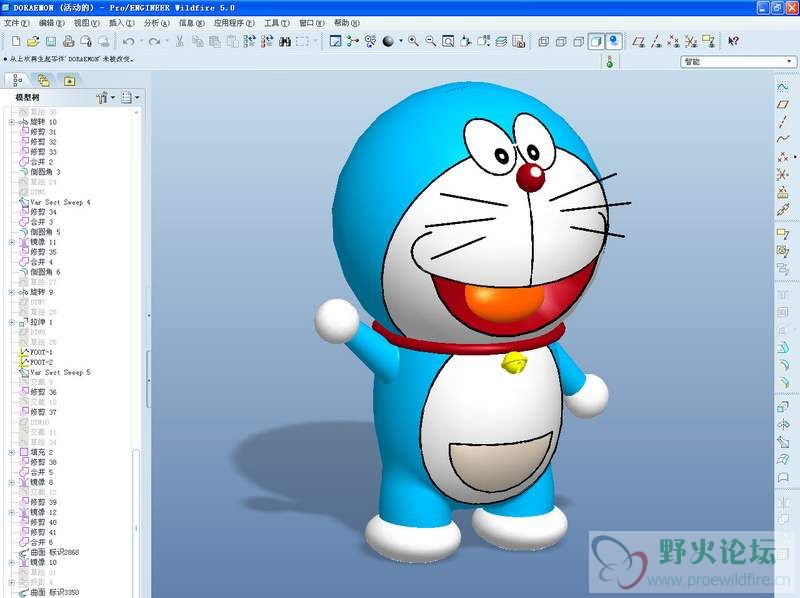Click the Spin center icon

click(x=353, y=41)
